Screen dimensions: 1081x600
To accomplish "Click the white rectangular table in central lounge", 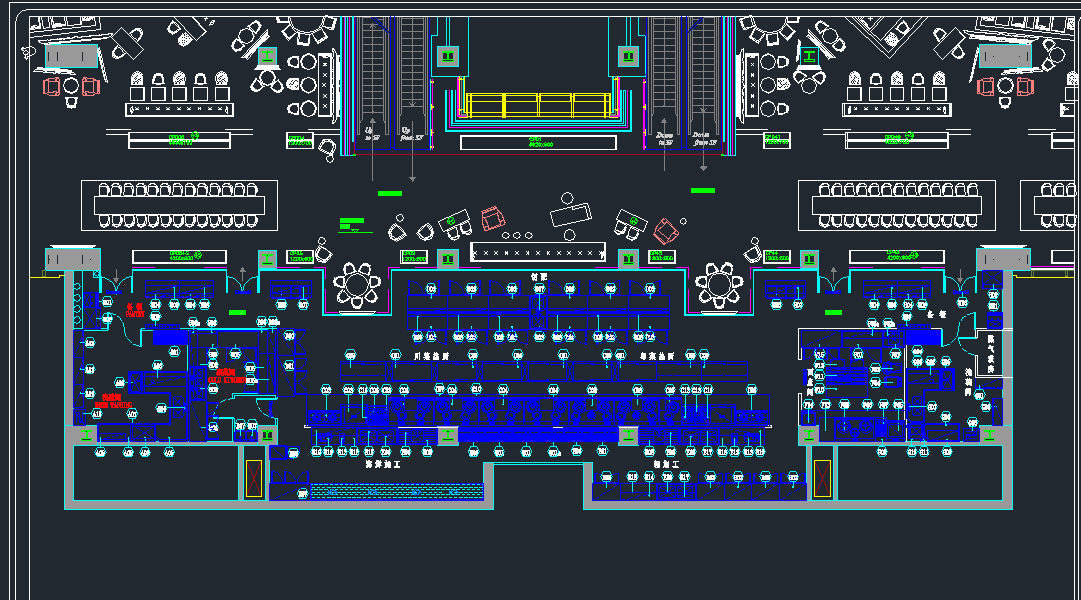I will point(573,213).
